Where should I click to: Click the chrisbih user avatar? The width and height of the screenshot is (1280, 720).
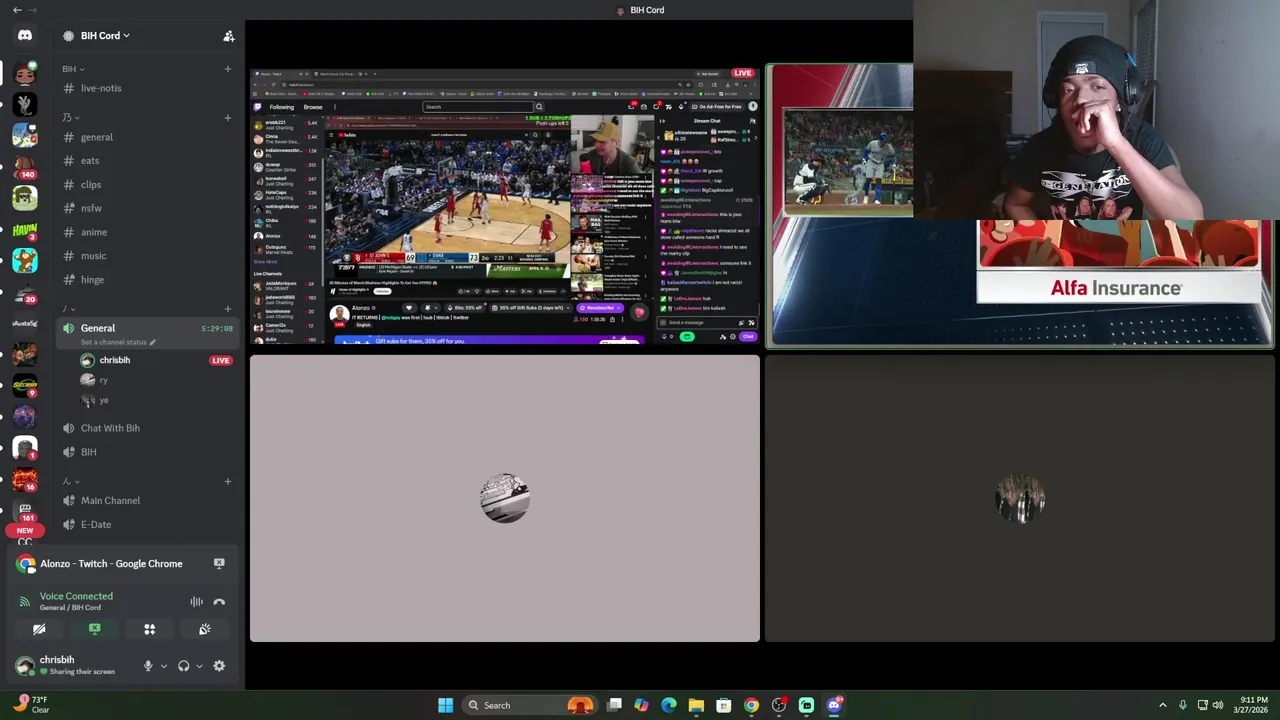coord(24,665)
